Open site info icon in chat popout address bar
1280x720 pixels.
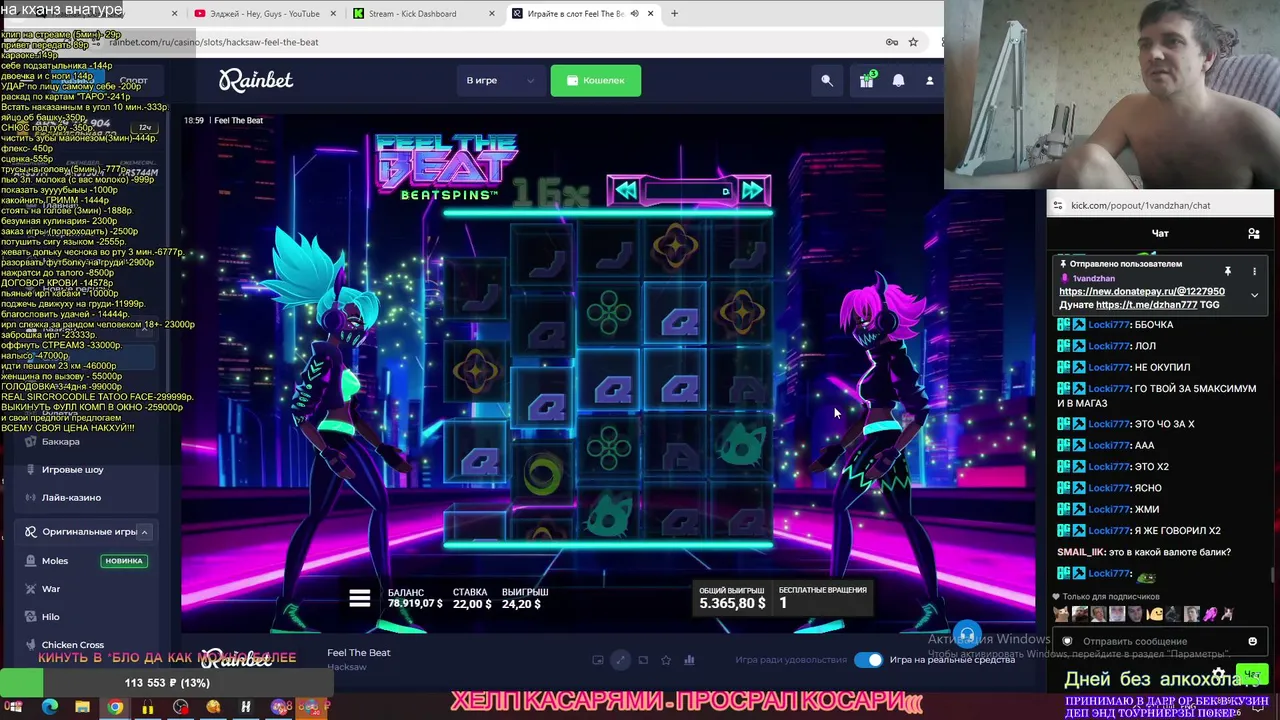tap(1057, 206)
